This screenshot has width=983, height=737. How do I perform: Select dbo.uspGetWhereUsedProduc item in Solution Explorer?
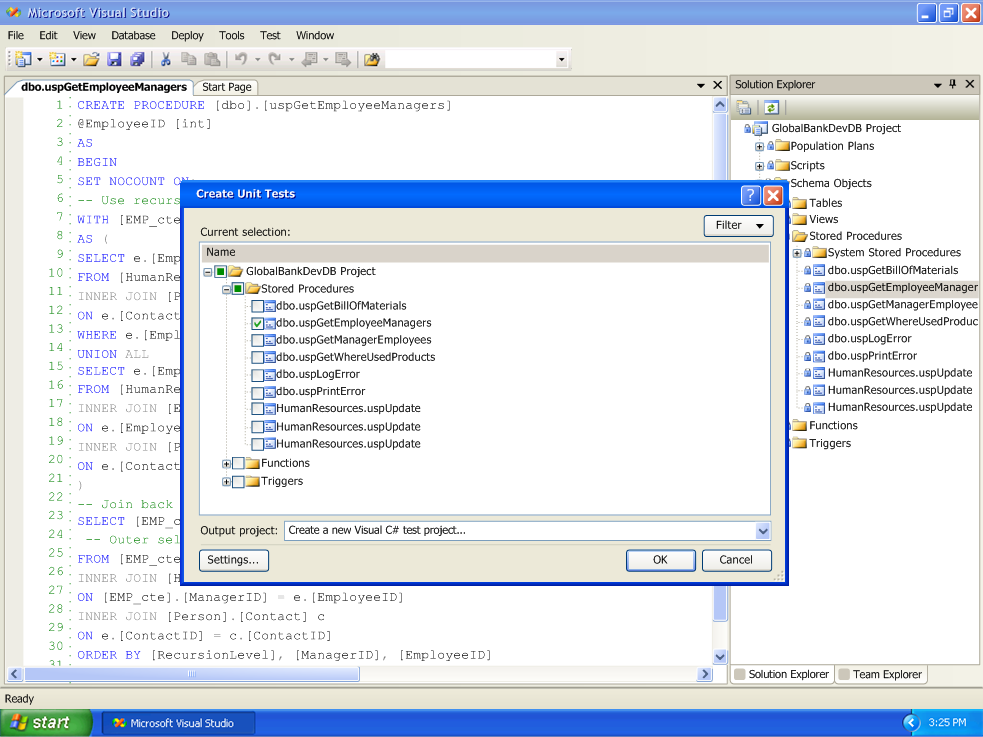[x=902, y=321]
